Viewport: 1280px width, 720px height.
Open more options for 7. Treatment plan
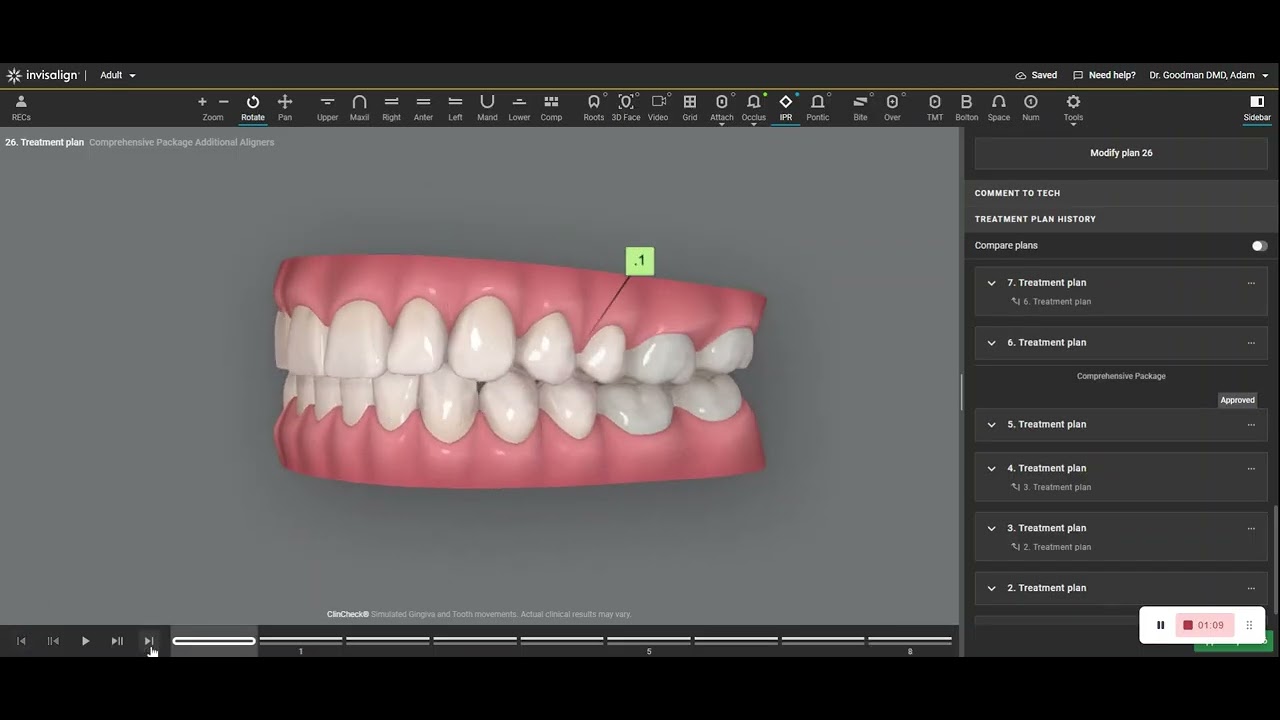(1251, 283)
